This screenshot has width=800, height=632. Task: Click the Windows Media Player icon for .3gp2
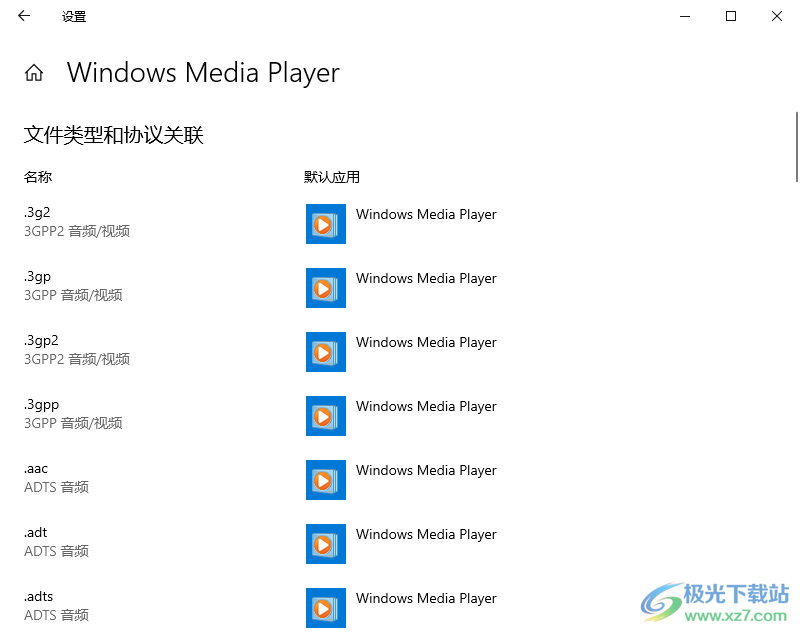coord(326,352)
